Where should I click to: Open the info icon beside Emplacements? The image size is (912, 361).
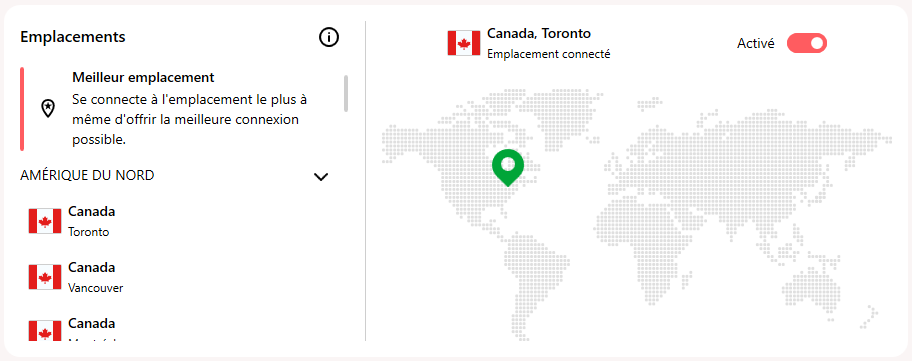click(329, 38)
